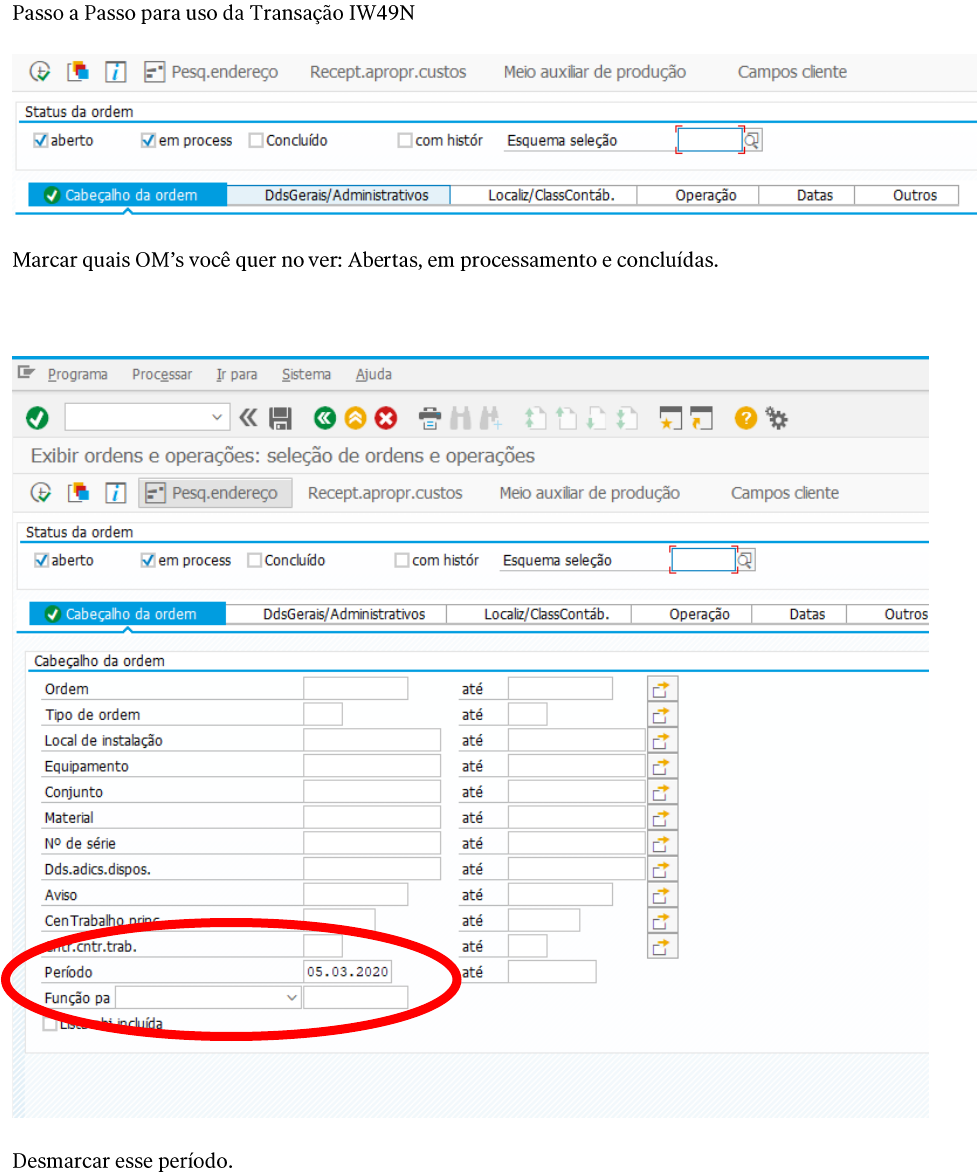This screenshot has height=1173, width=977.
Task: Open the command field history dropdown arrow
Action: [x=217, y=418]
